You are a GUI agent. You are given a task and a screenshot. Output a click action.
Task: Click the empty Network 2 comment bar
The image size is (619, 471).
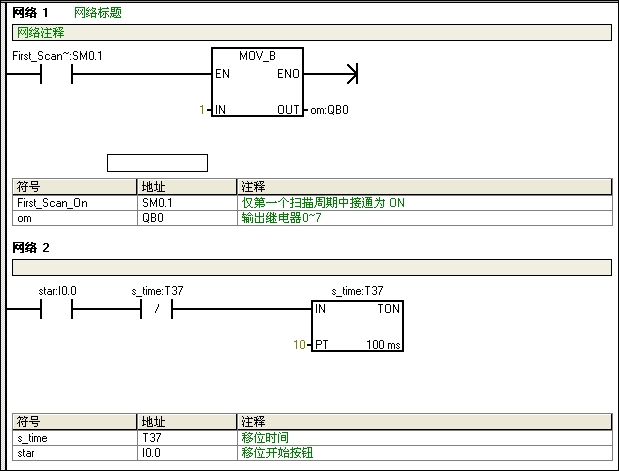(x=310, y=267)
